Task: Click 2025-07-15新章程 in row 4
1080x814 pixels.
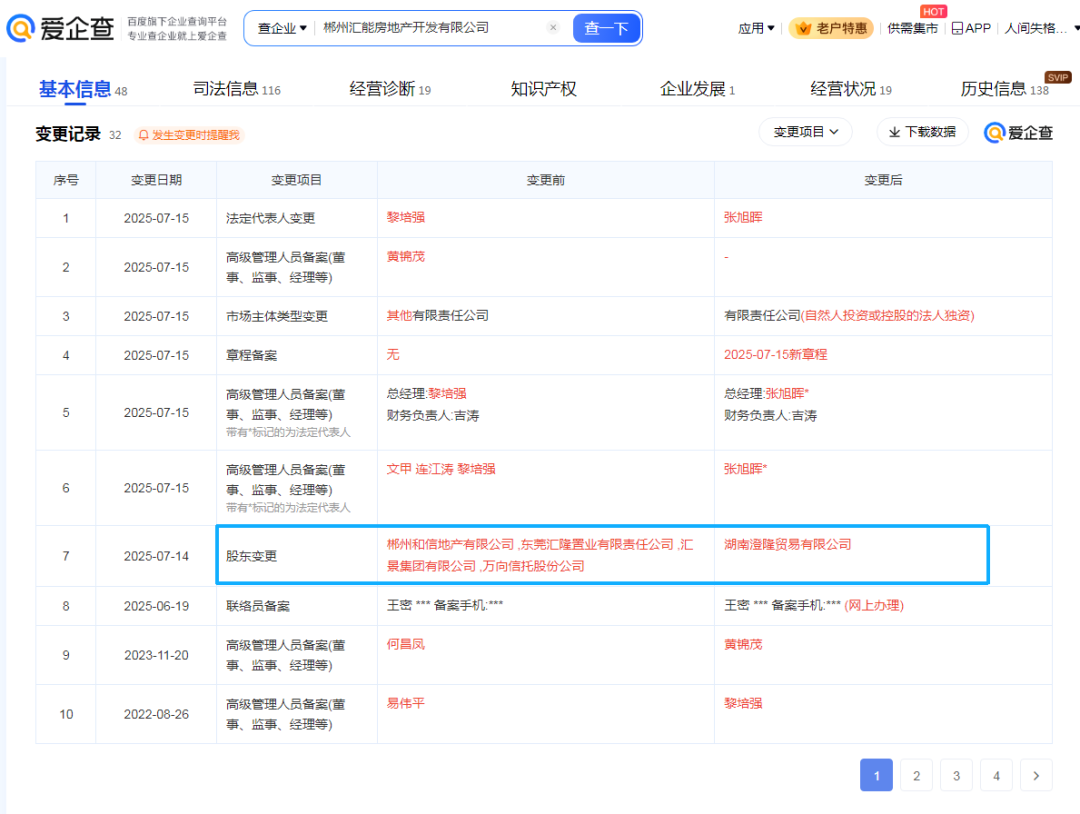Action: pos(775,355)
